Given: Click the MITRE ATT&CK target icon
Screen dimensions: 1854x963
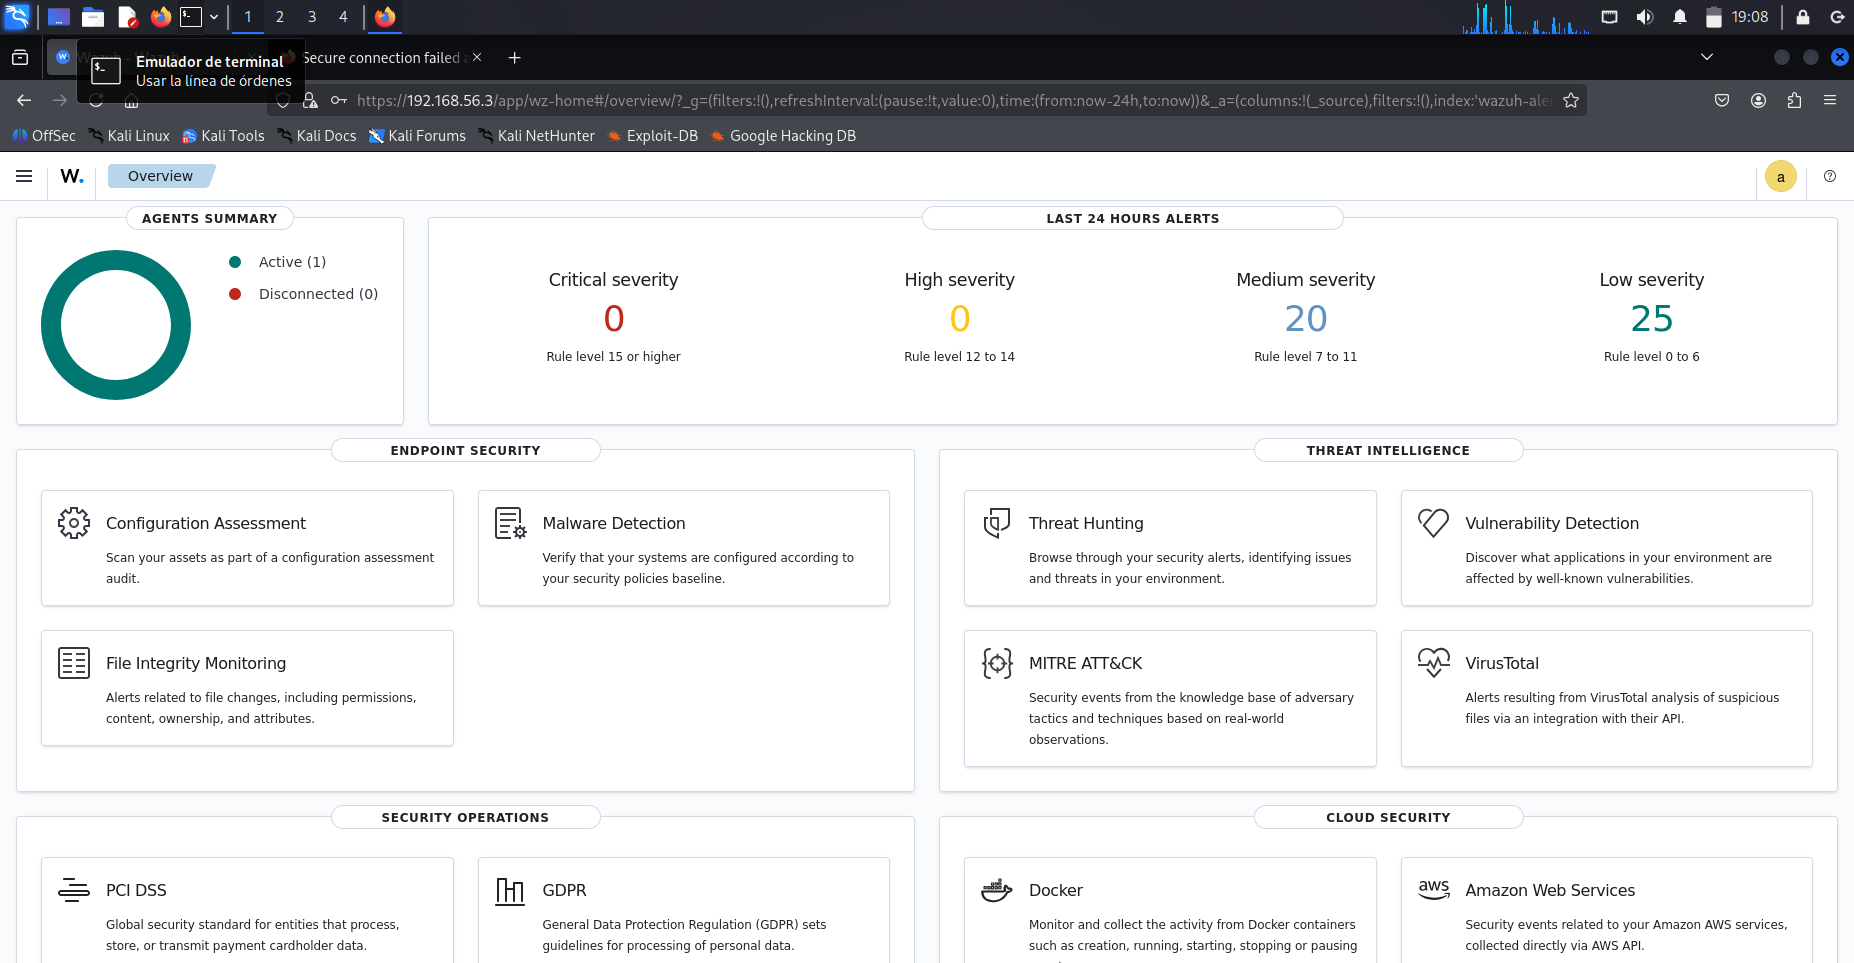Looking at the screenshot, I should click(x=997, y=663).
